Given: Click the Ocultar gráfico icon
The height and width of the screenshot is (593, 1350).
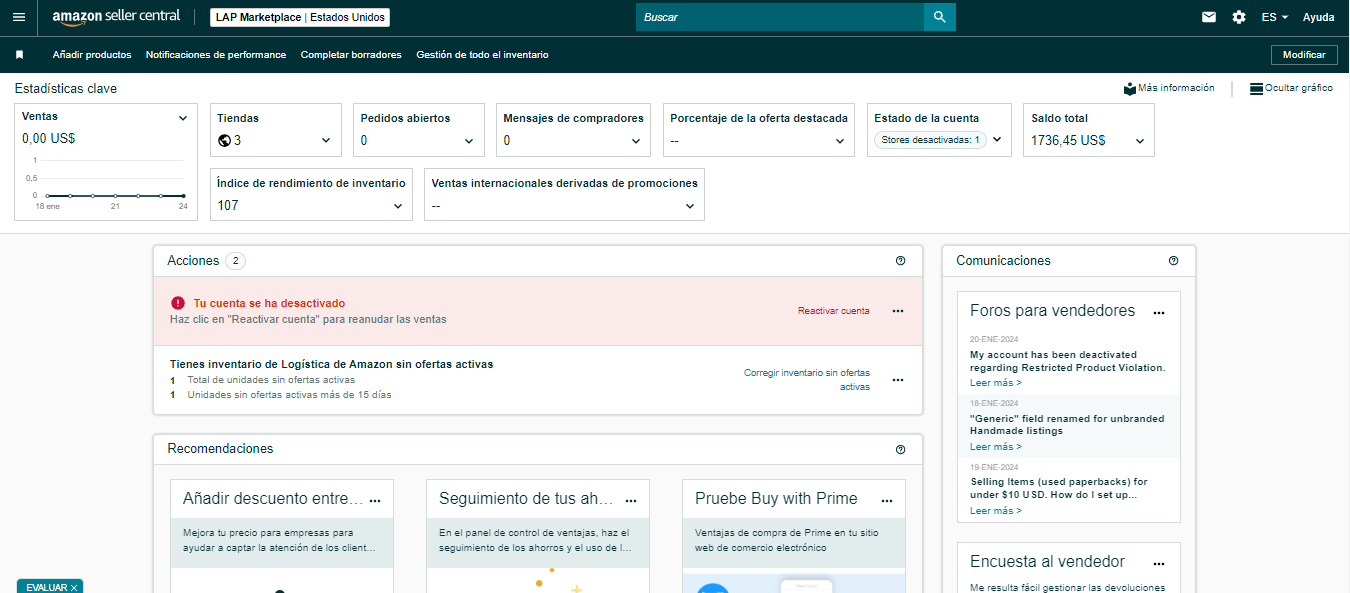Looking at the screenshot, I should point(1256,88).
